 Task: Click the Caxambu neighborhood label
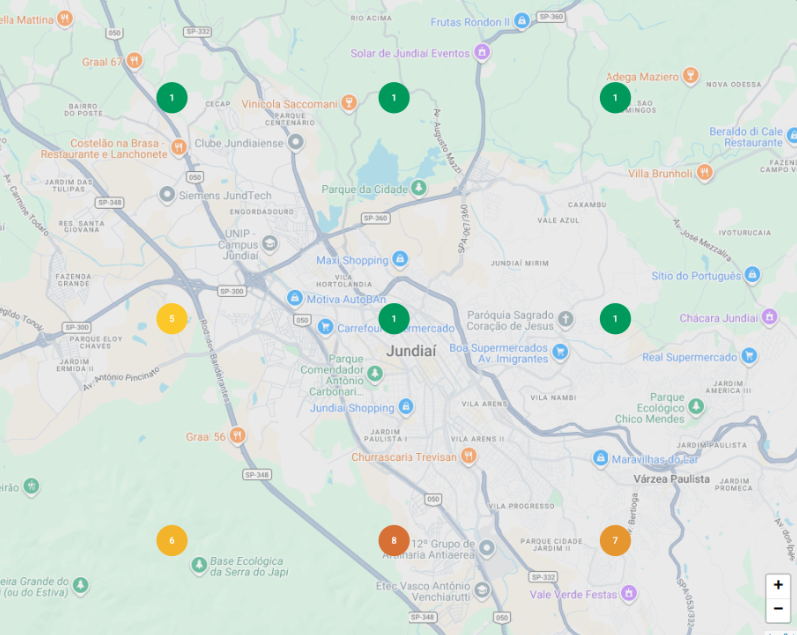click(587, 205)
